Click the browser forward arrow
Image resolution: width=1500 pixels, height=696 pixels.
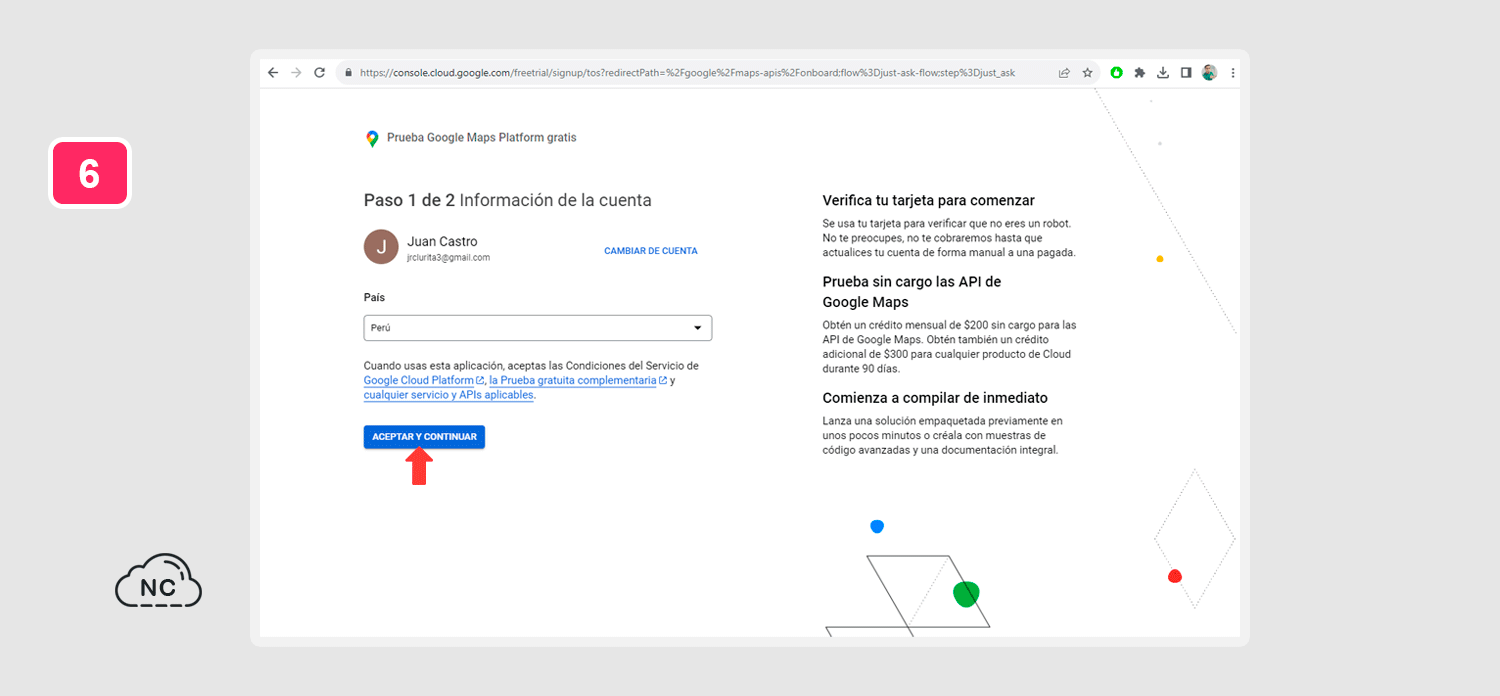tap(296, 73)
